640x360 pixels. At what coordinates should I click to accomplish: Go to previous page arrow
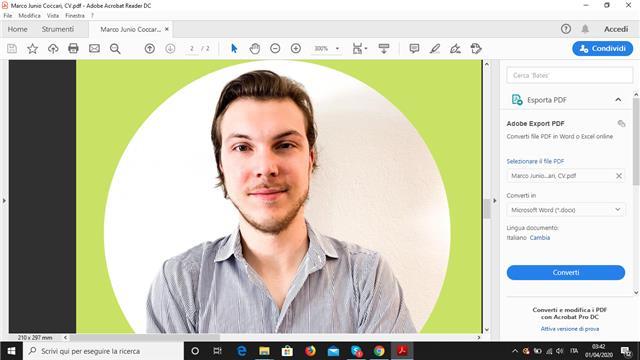tap(150, 49)
